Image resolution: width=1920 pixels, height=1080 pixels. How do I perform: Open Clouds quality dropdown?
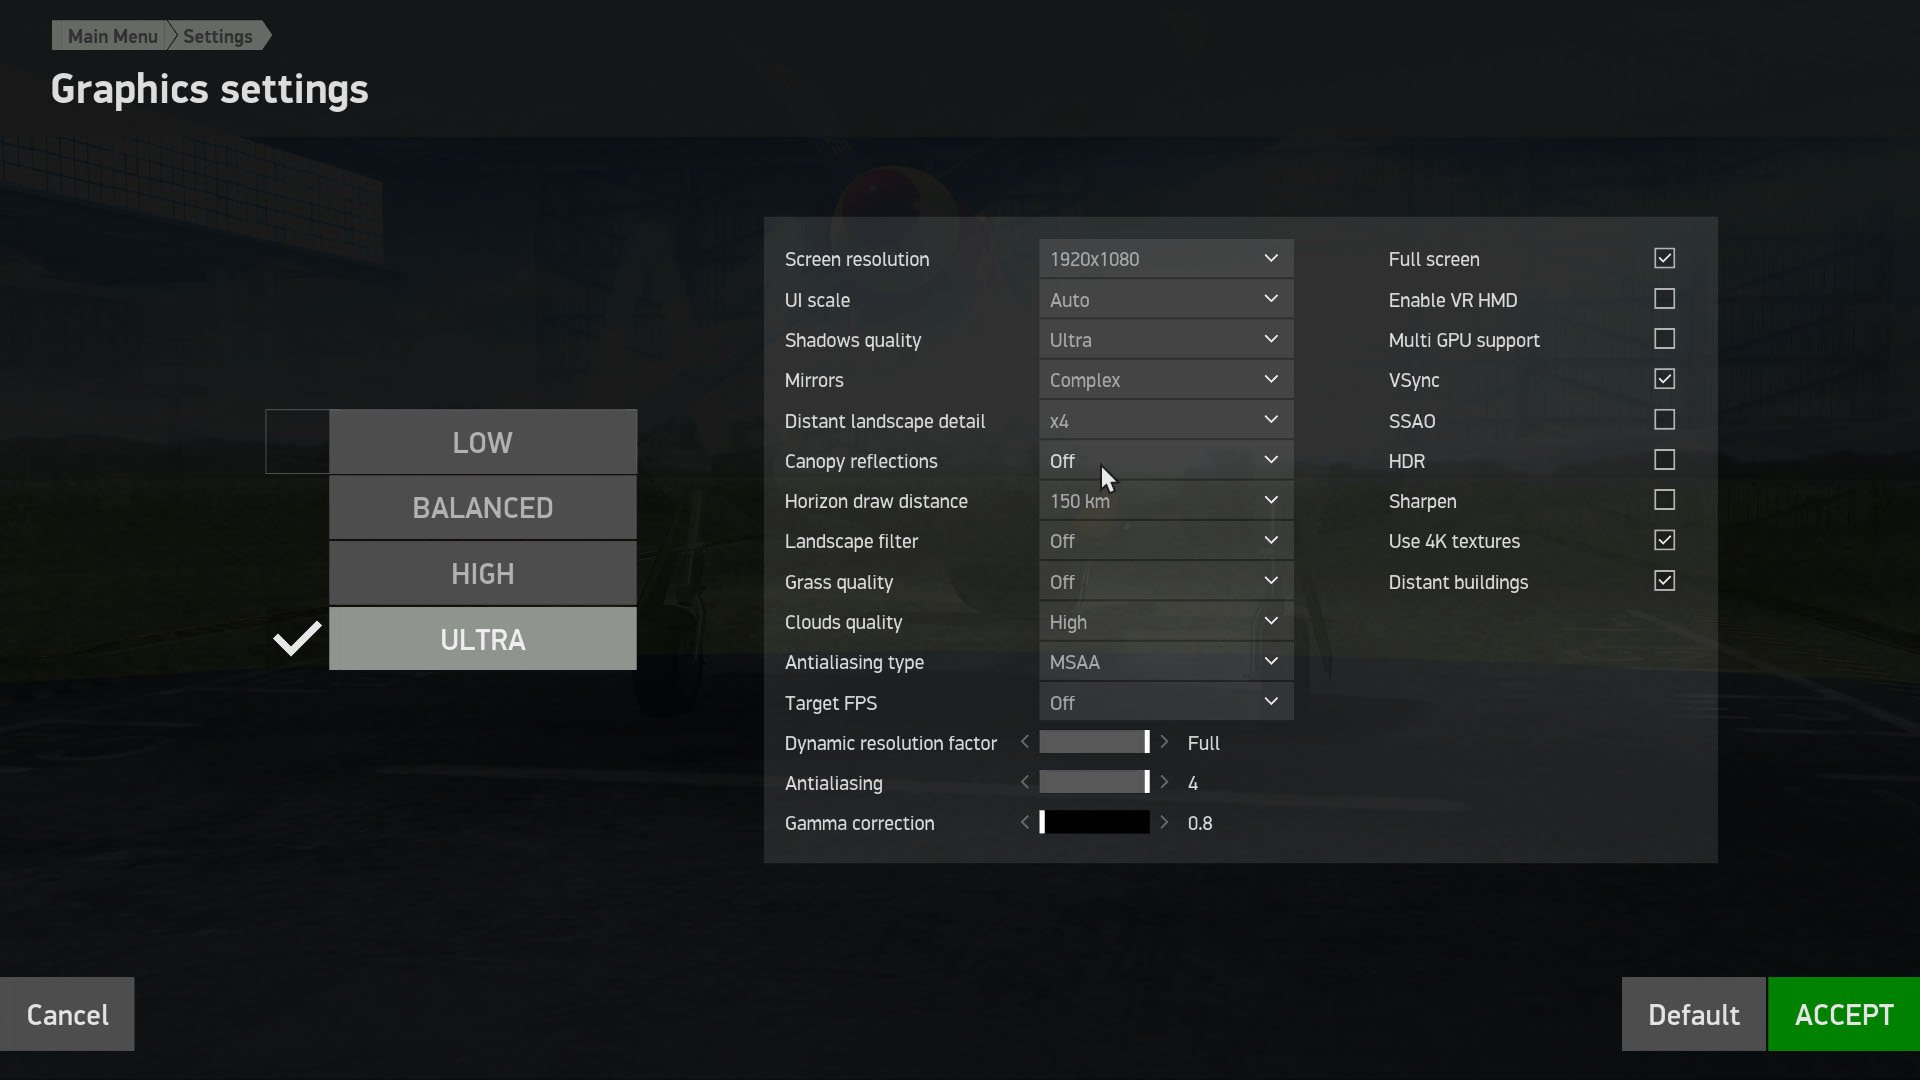pos(1166,621)
